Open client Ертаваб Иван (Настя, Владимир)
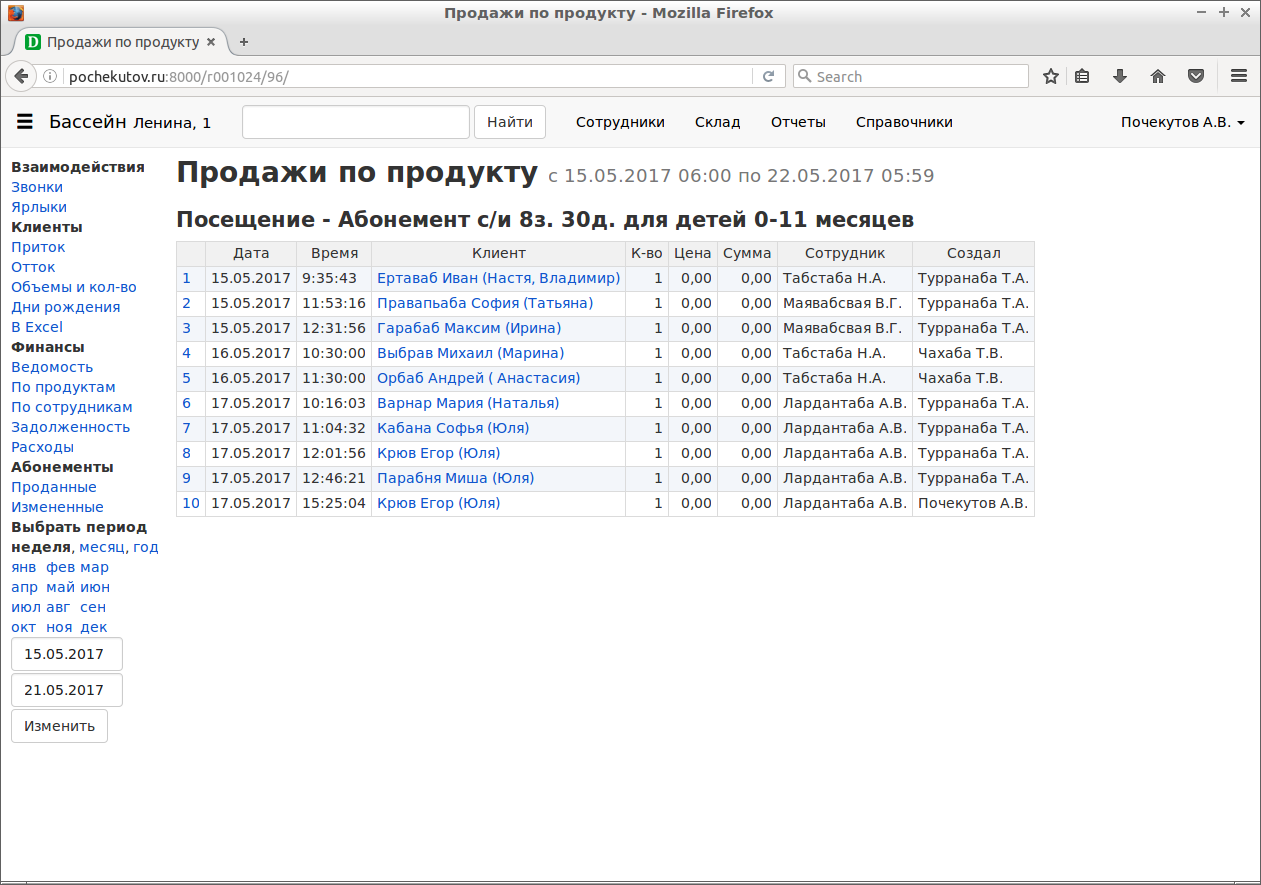This screenshot has height=885, width=1261. tap(498, 278)
